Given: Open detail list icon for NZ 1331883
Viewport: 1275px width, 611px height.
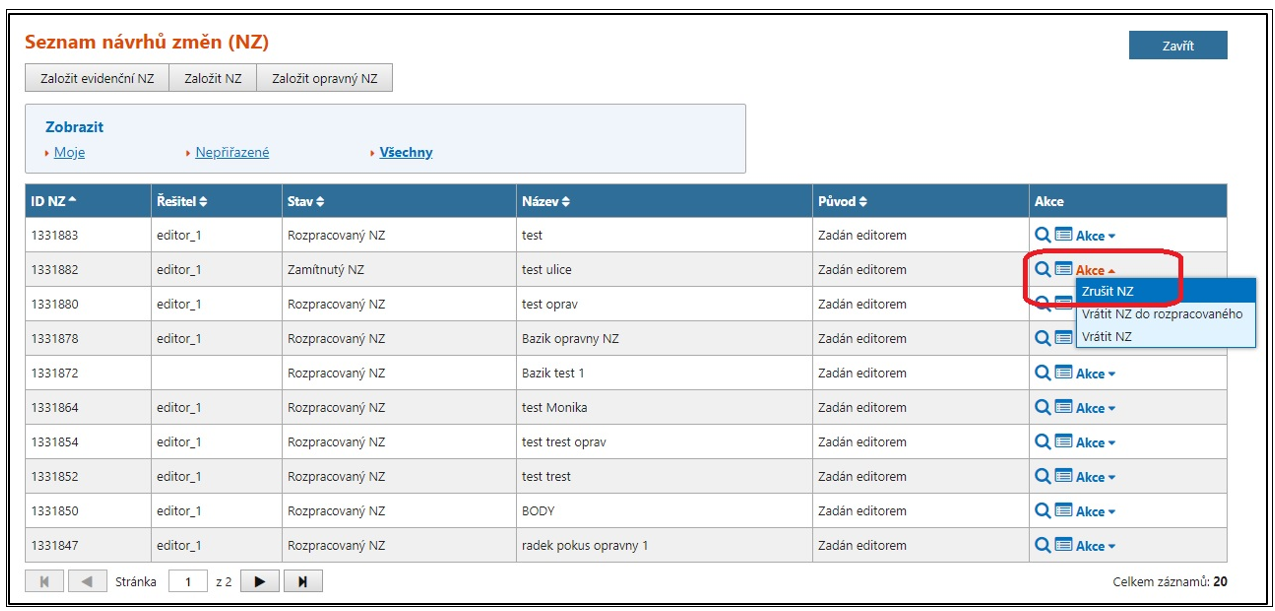Looking at the screenshot, I should click(1063, 235).
